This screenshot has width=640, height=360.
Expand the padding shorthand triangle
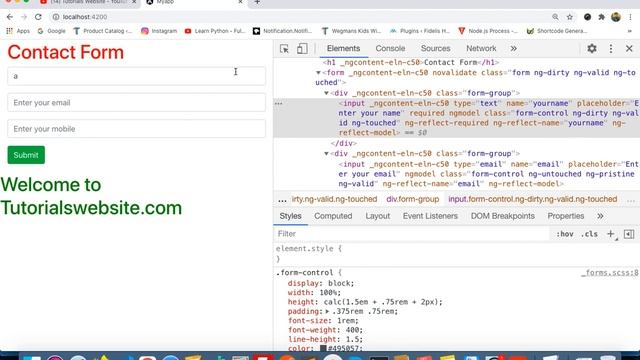pyautogui.click(x=327, y=311)
